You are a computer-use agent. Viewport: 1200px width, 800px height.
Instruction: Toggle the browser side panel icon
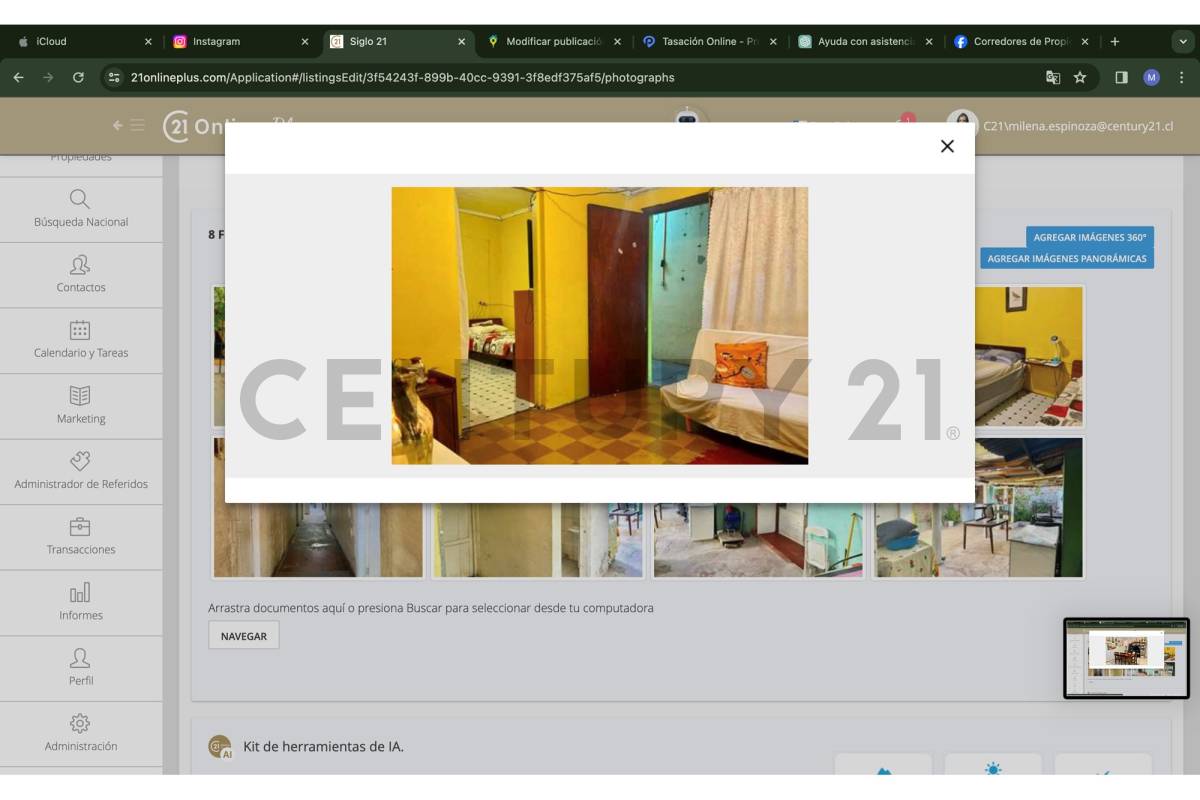tap(1121, 77)
